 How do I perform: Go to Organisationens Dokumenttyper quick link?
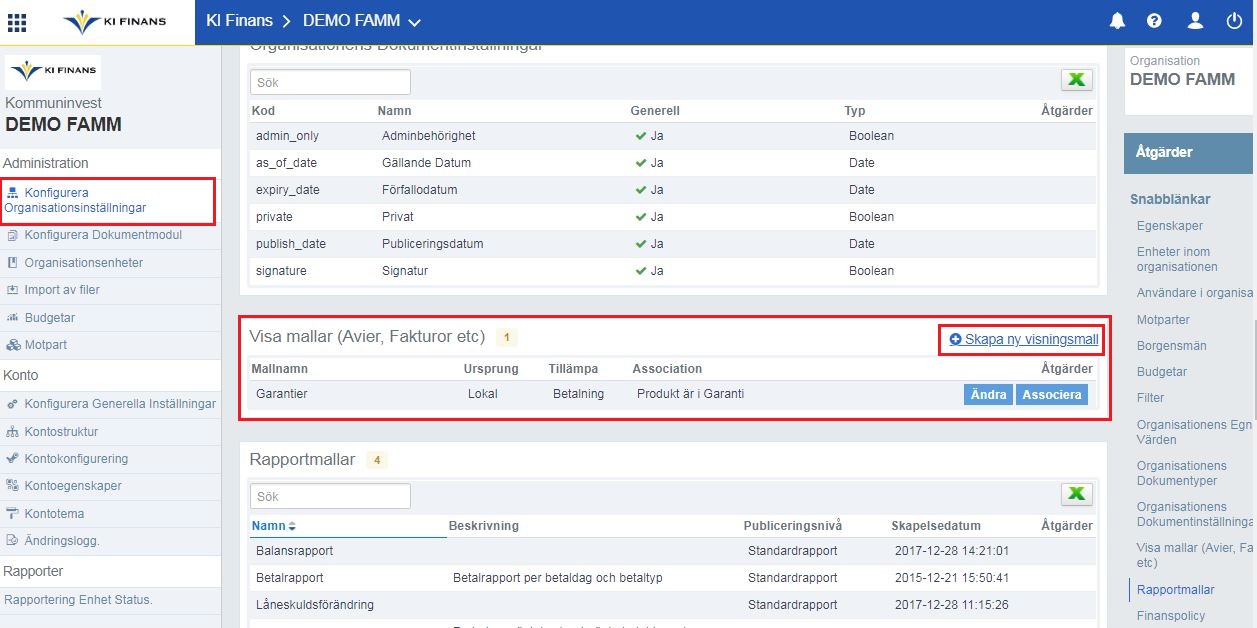pos(1182,473)
